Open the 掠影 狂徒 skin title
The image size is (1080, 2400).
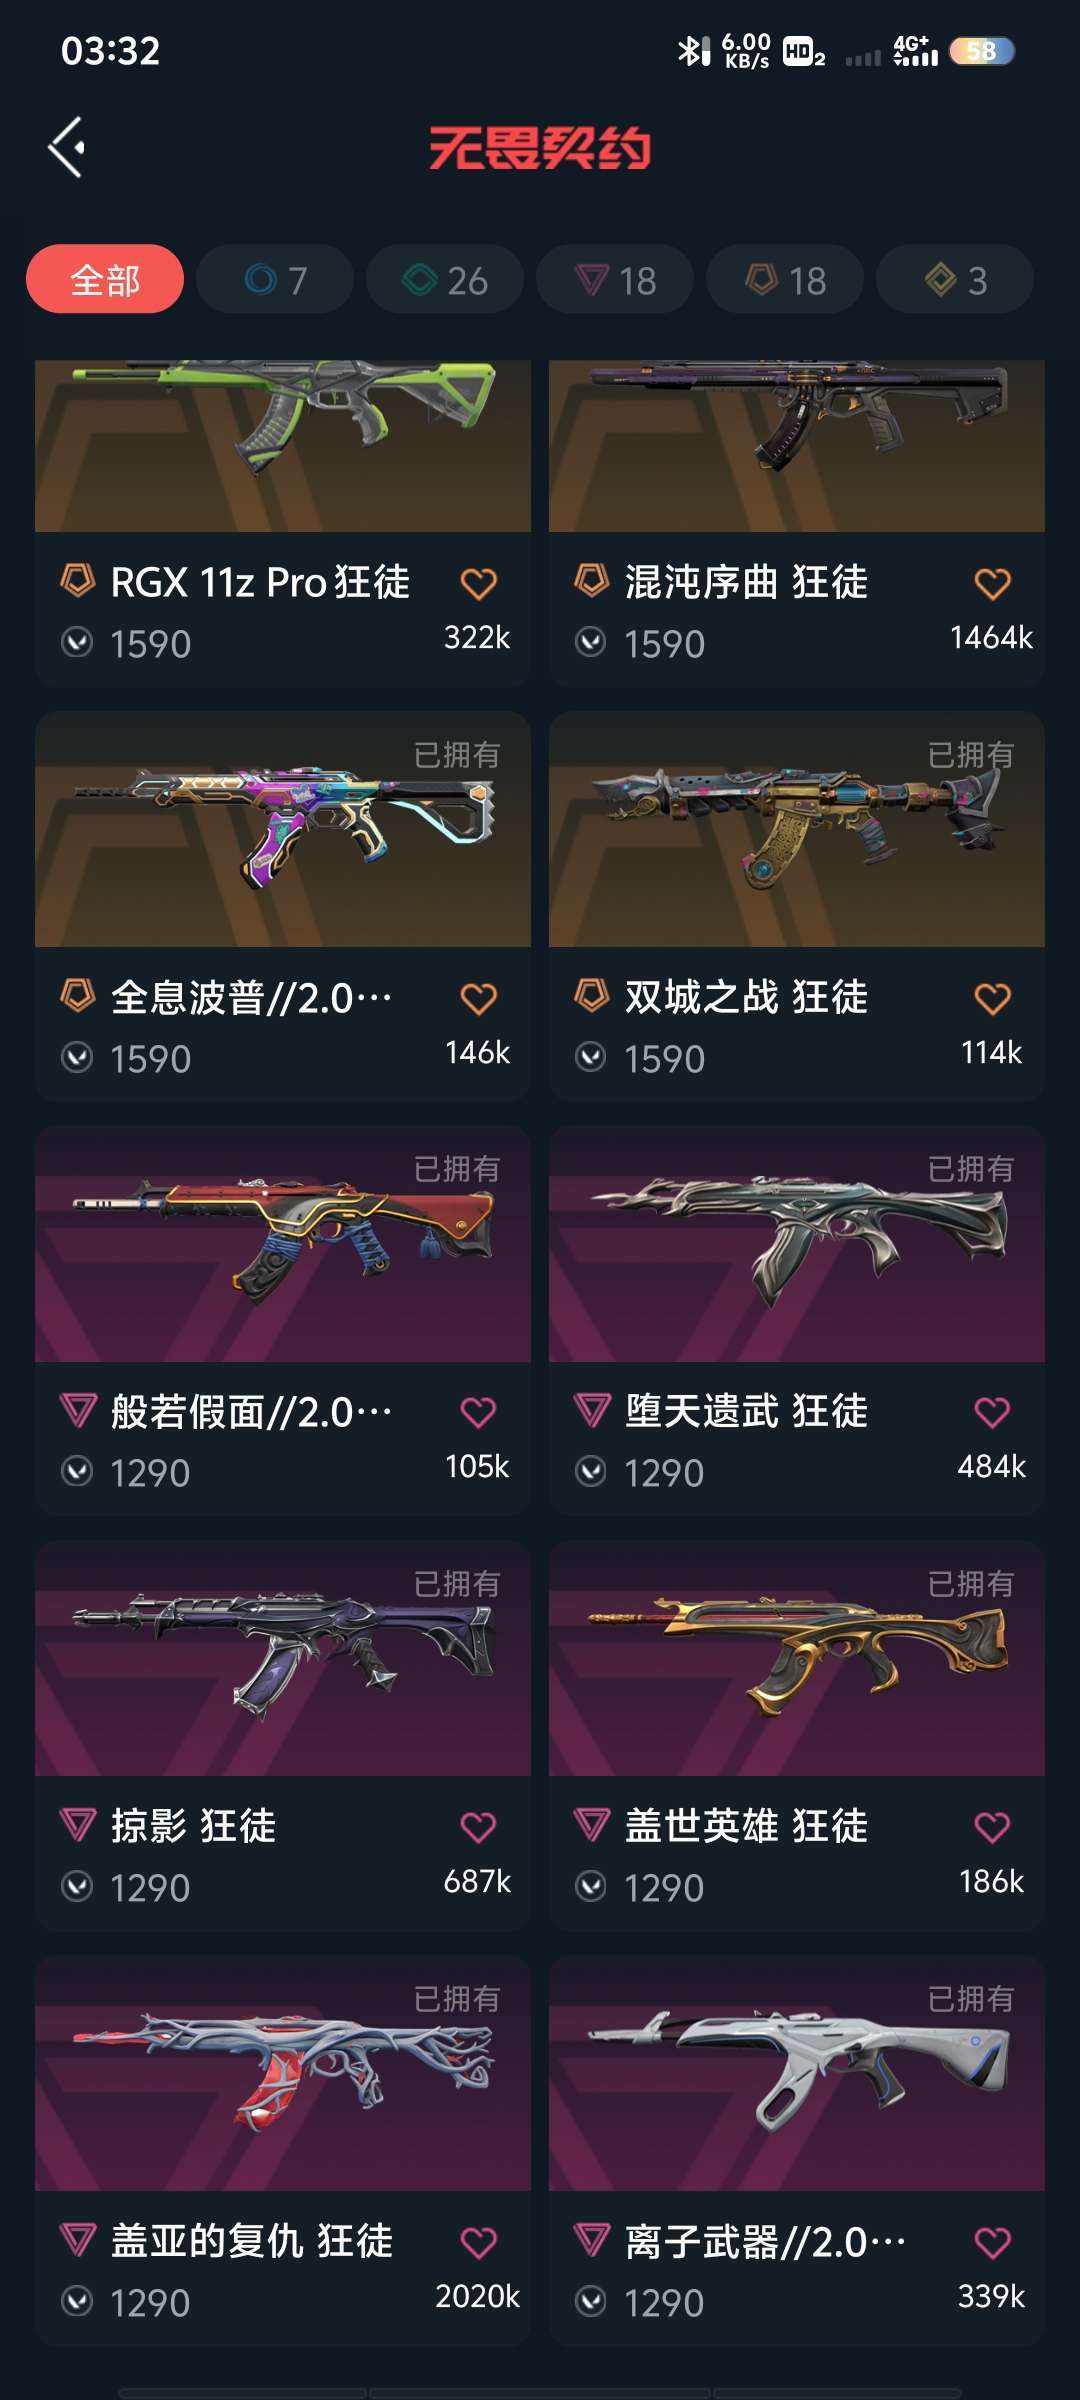click(x=193, y=1826)
